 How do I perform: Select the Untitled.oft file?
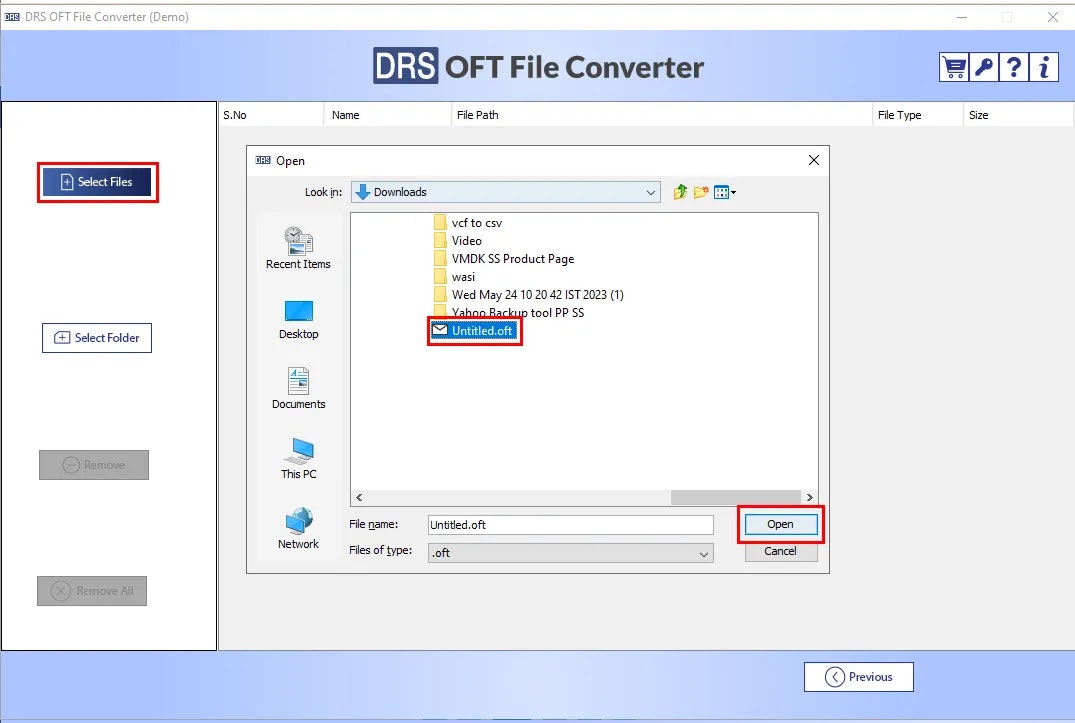(x=474, y=330)
